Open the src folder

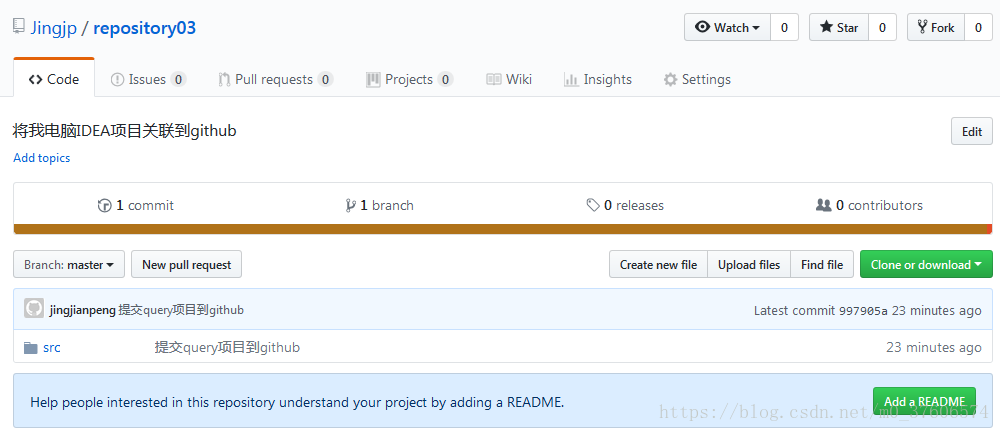pyautogui.click(x=52, y=348)
